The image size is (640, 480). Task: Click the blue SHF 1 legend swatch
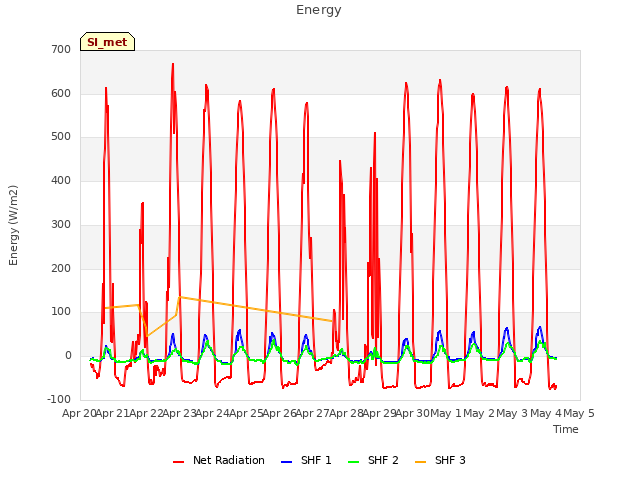(x=287, y=462)
